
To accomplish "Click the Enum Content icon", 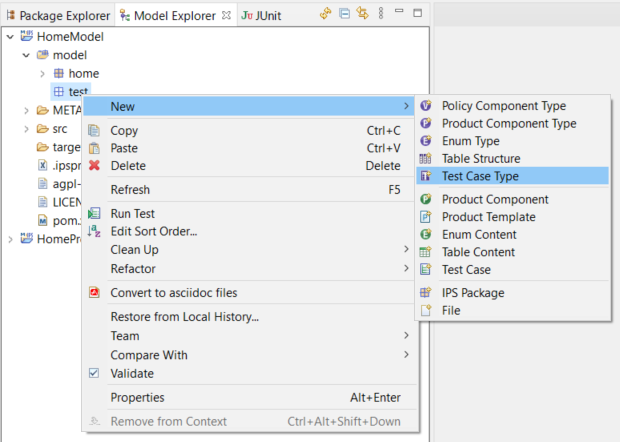I will coord(426,234).
